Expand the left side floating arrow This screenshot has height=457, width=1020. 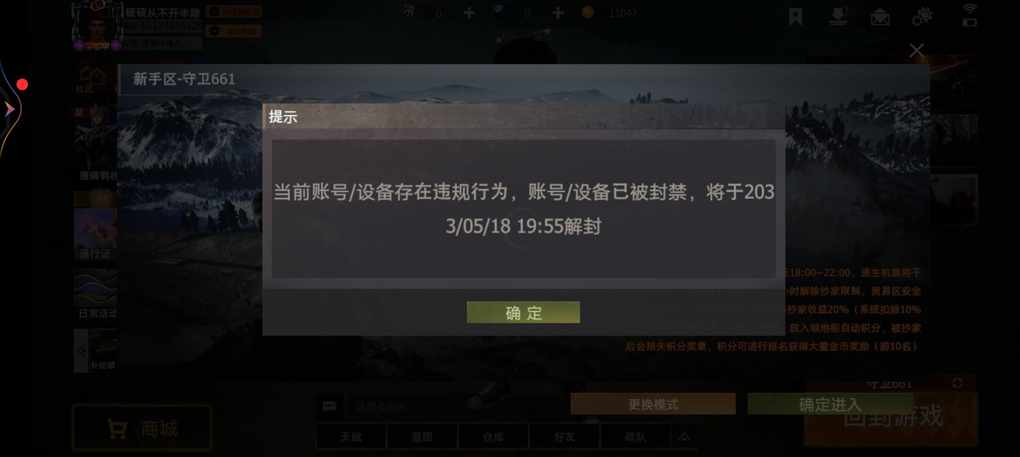click(9, 109)
